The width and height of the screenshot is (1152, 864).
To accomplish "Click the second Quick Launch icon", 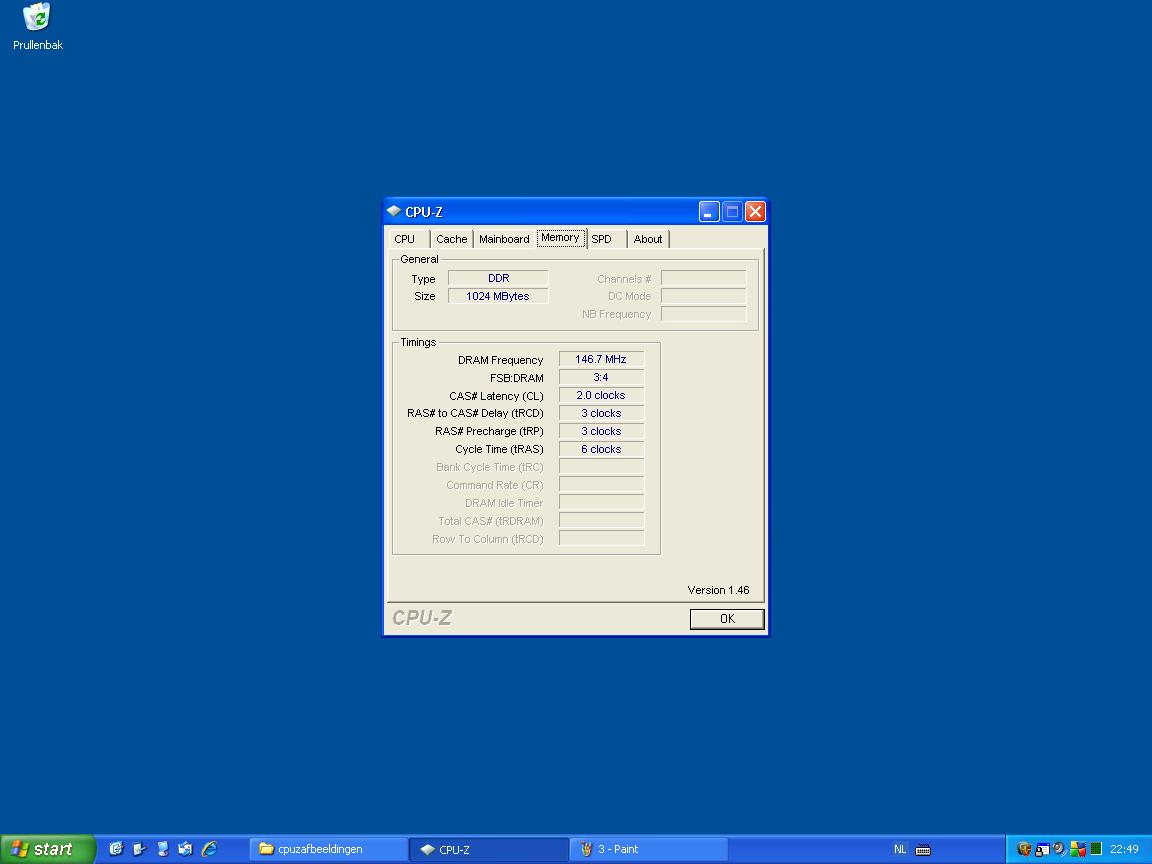I will tap(140, 849).
